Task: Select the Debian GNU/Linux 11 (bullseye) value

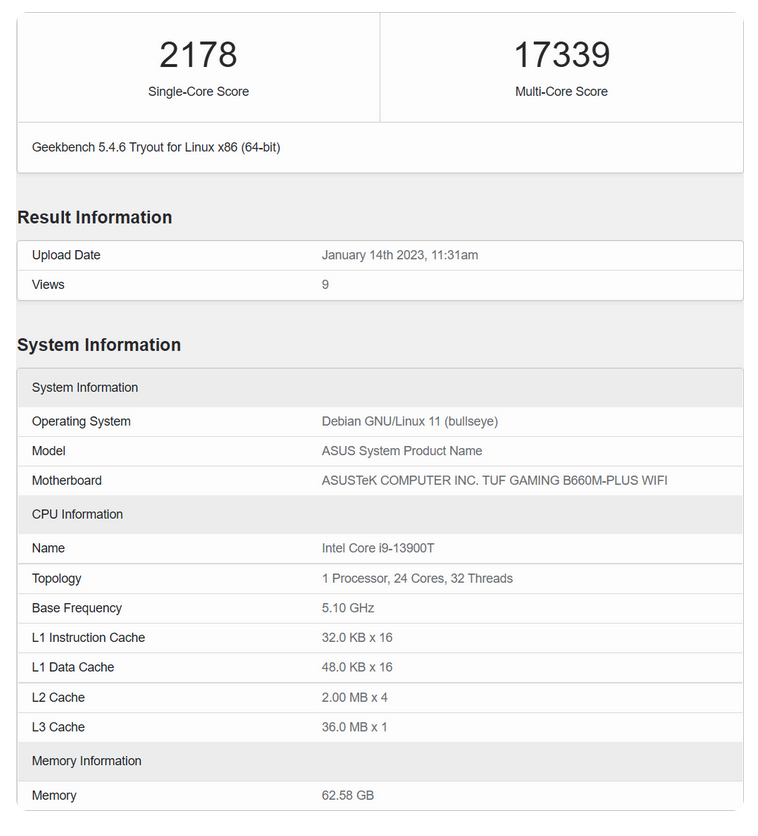Action: 410,422
